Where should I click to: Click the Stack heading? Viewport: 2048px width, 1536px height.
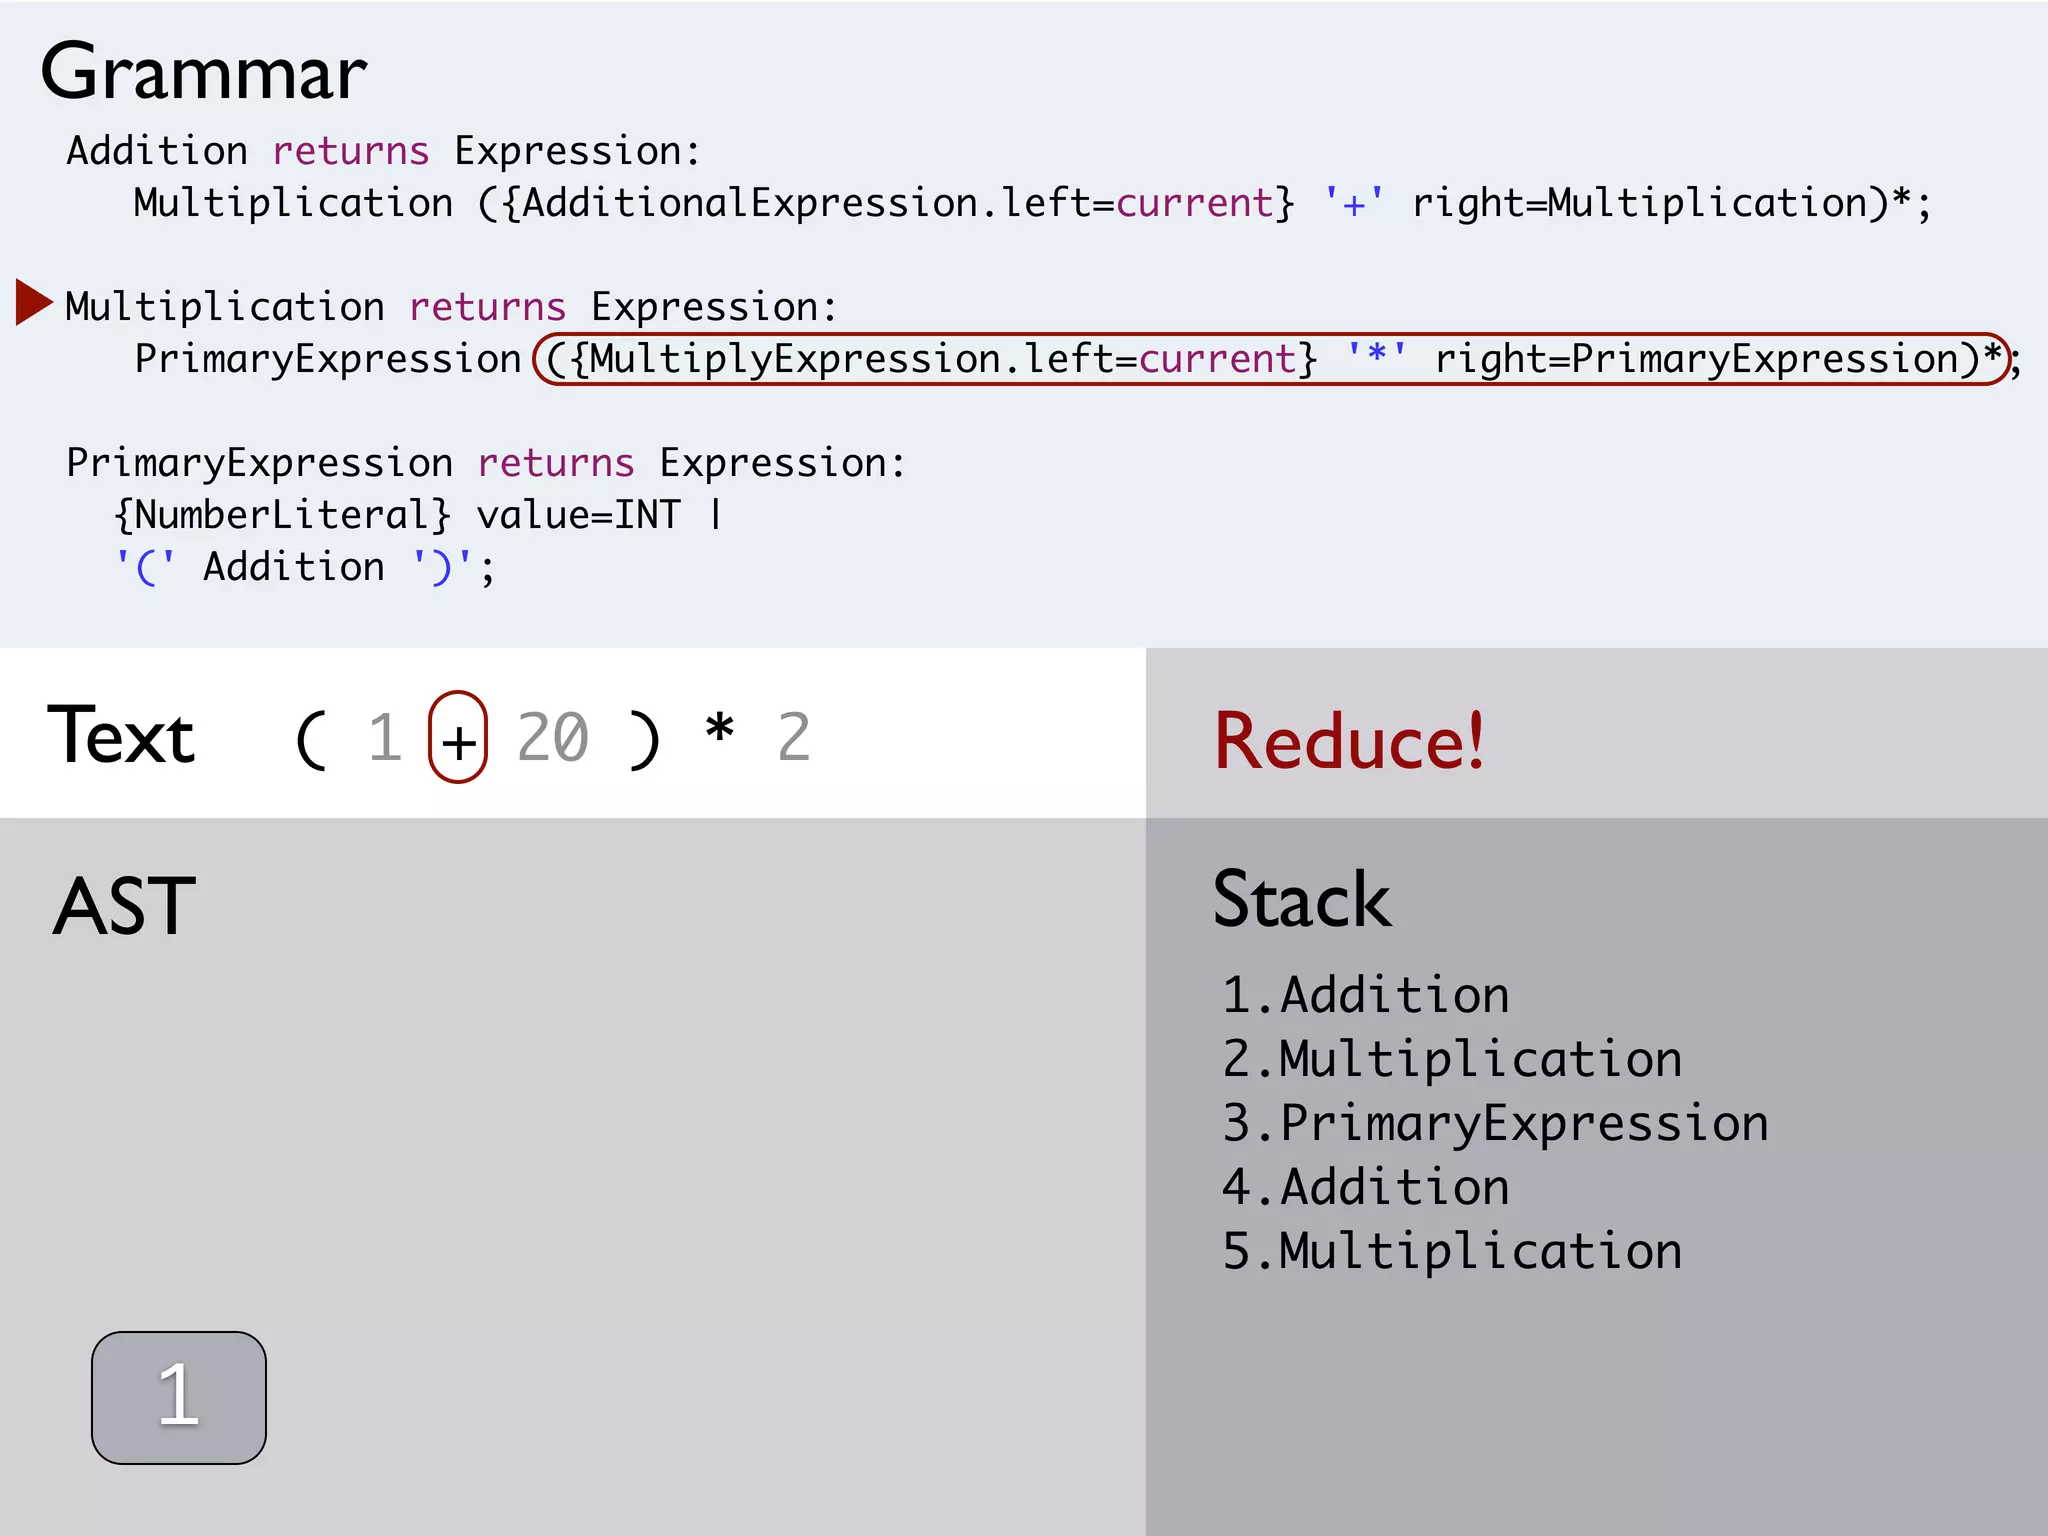pyautogui.click(x=1301, y=899)
